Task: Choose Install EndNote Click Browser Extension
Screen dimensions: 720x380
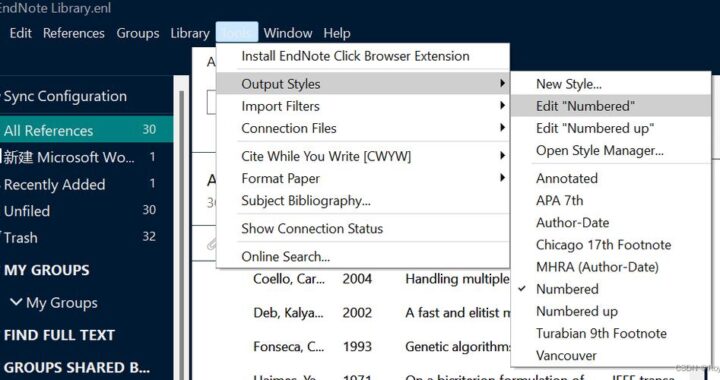Action: pyautogui.click(x=363, y=56)
